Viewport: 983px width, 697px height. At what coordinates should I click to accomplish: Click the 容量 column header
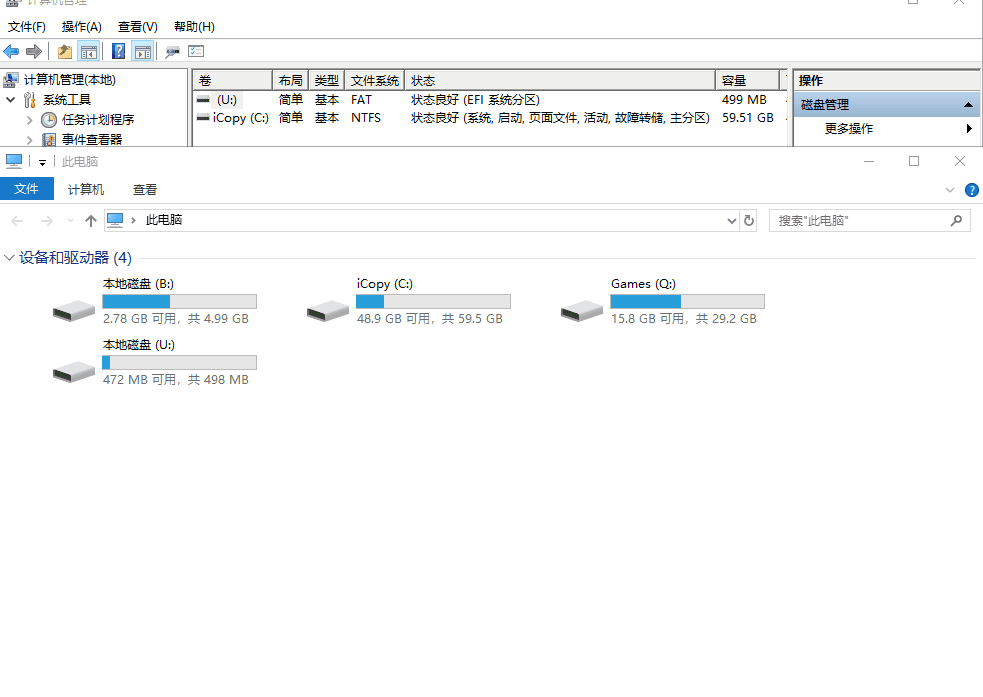point(746,81)
